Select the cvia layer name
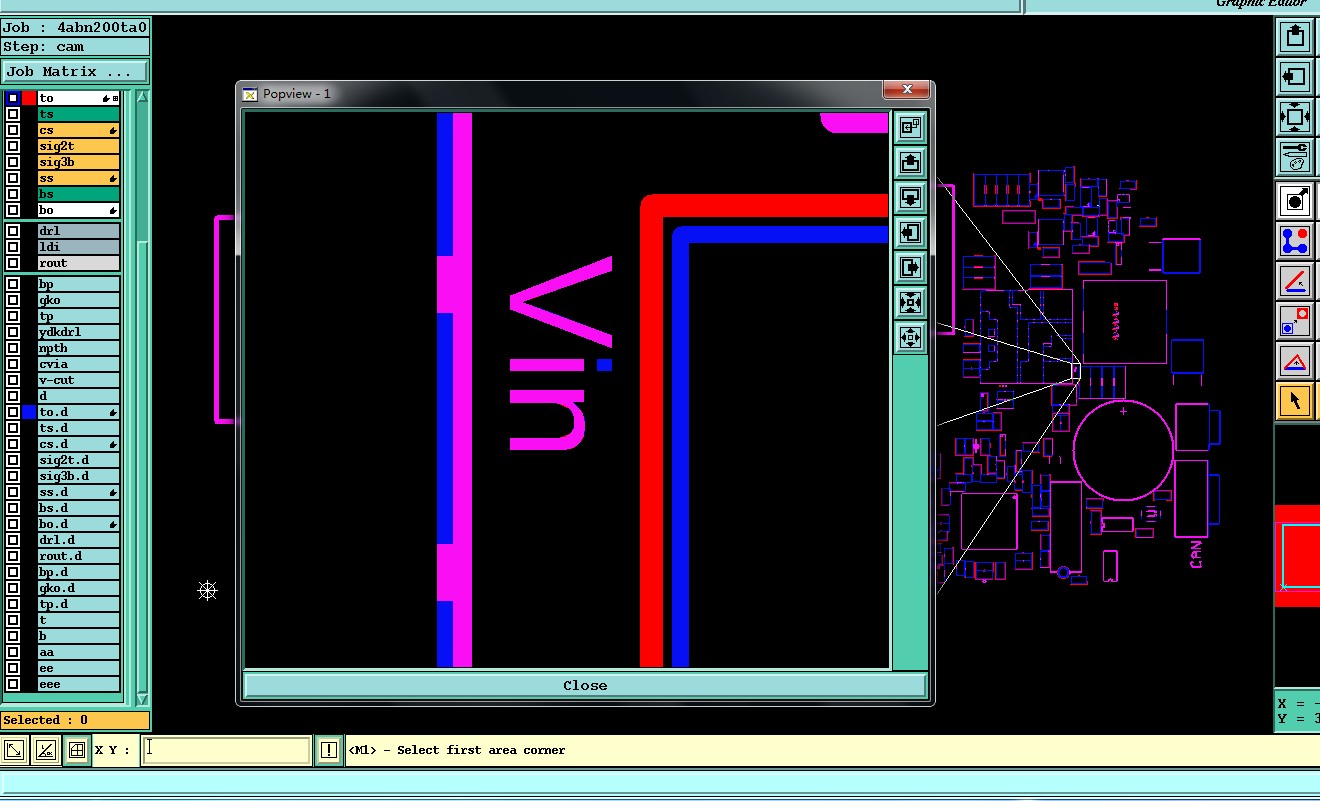This screenshot has height=801, width=1320. 79,364
